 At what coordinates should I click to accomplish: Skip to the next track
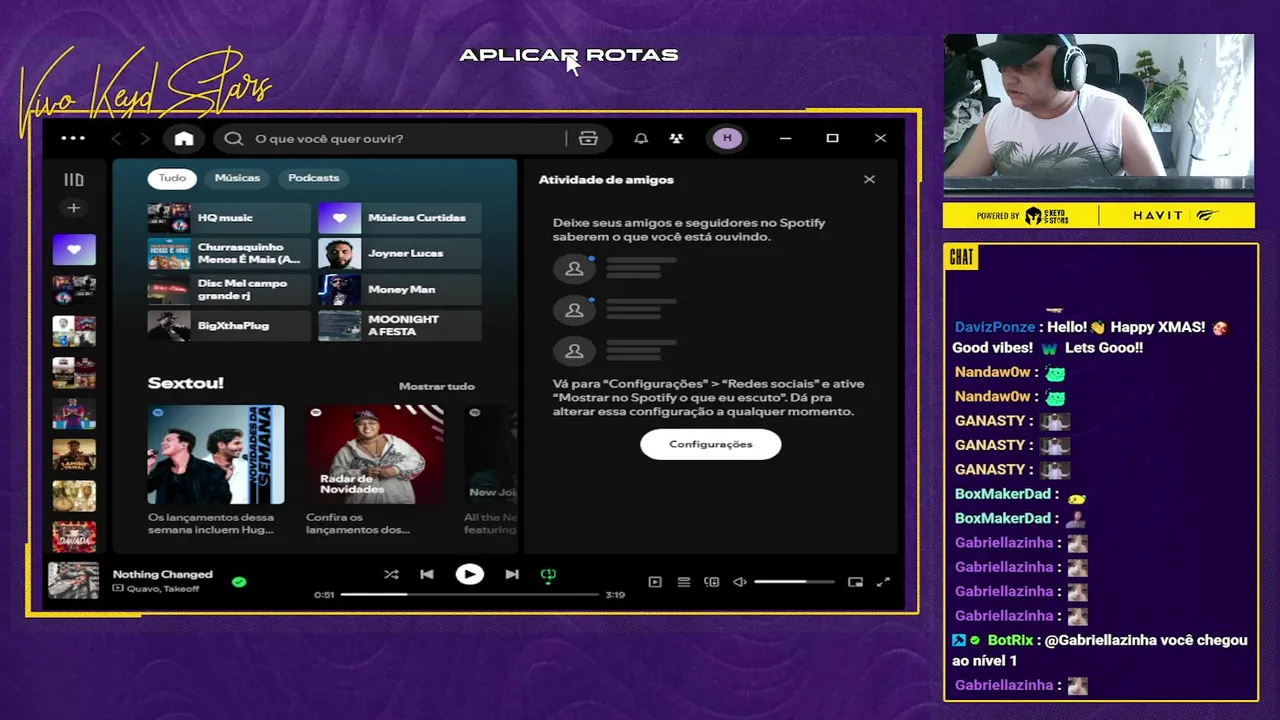pyautogui.click(x=512, y=574)
